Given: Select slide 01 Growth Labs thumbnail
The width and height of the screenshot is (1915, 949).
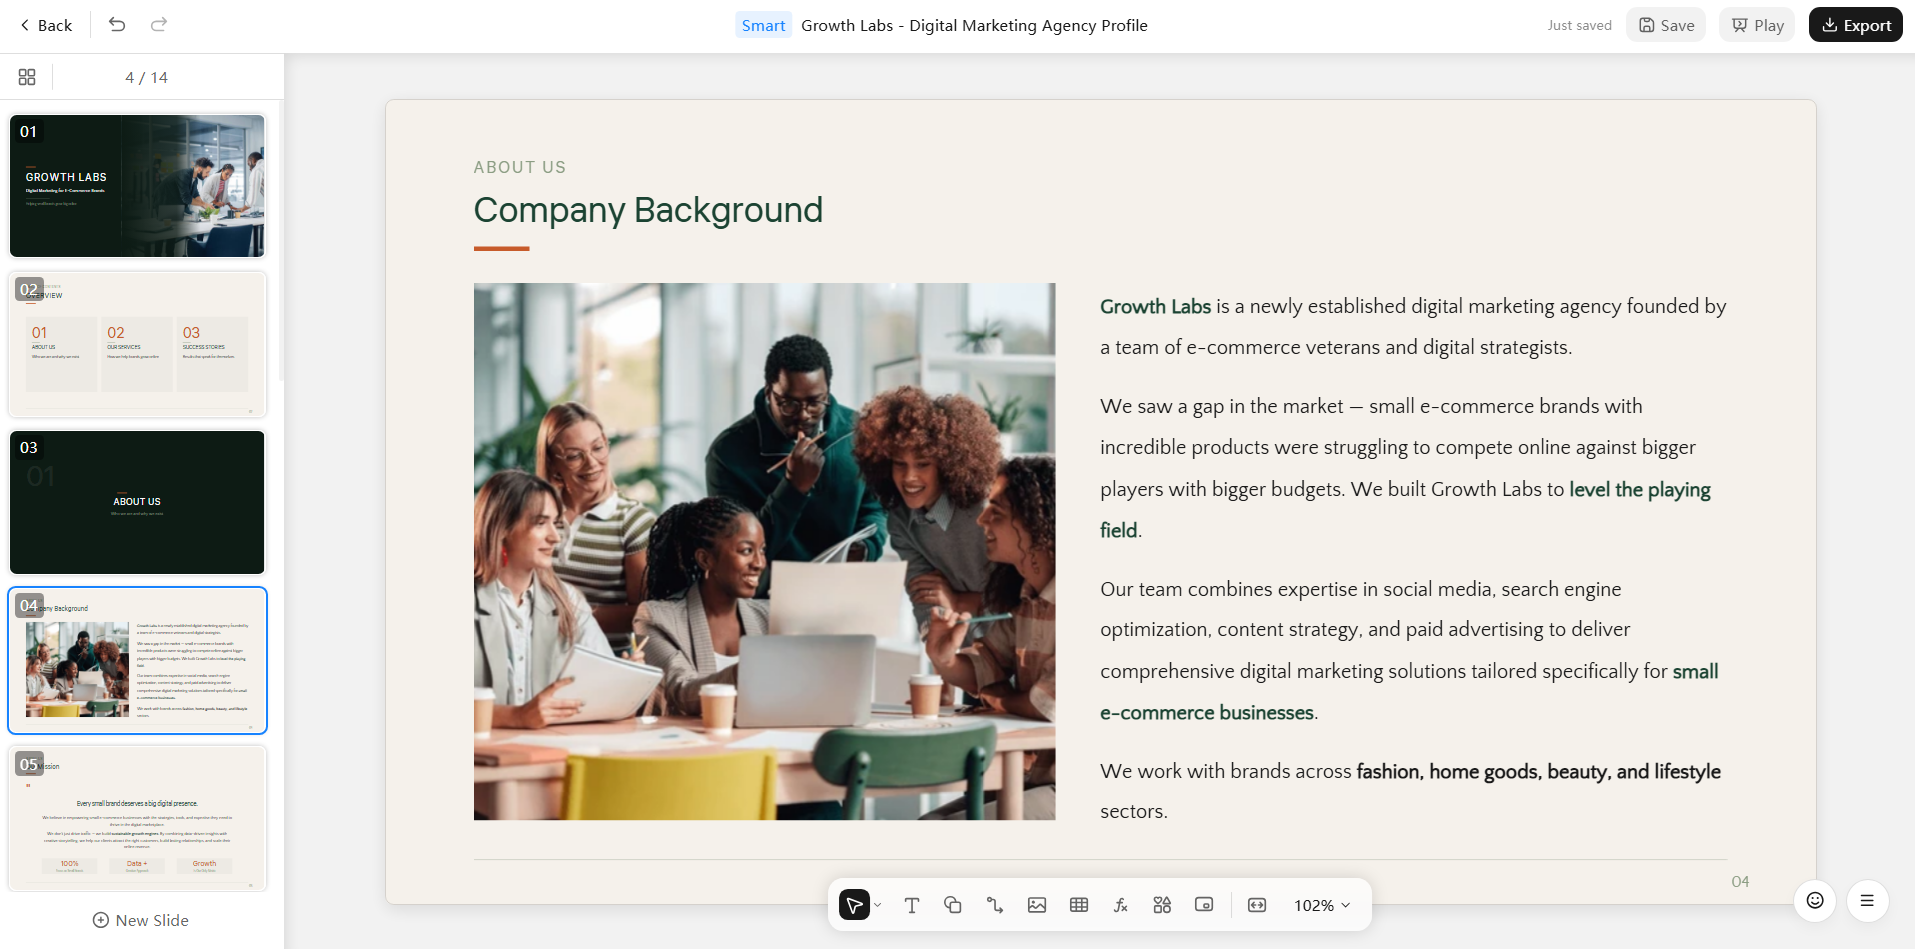Looking at the screenshot, I should tap(137, 186).
